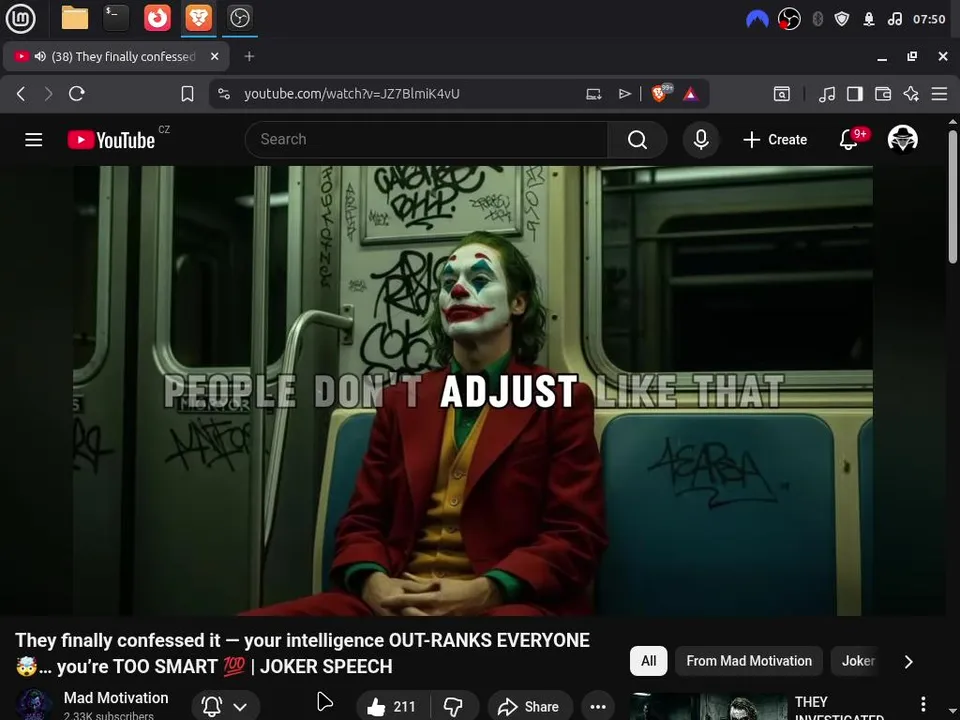Viewport: 960px width, 720px height.
Task: Open the account avatar menu
Action: (x=902, y=140)
